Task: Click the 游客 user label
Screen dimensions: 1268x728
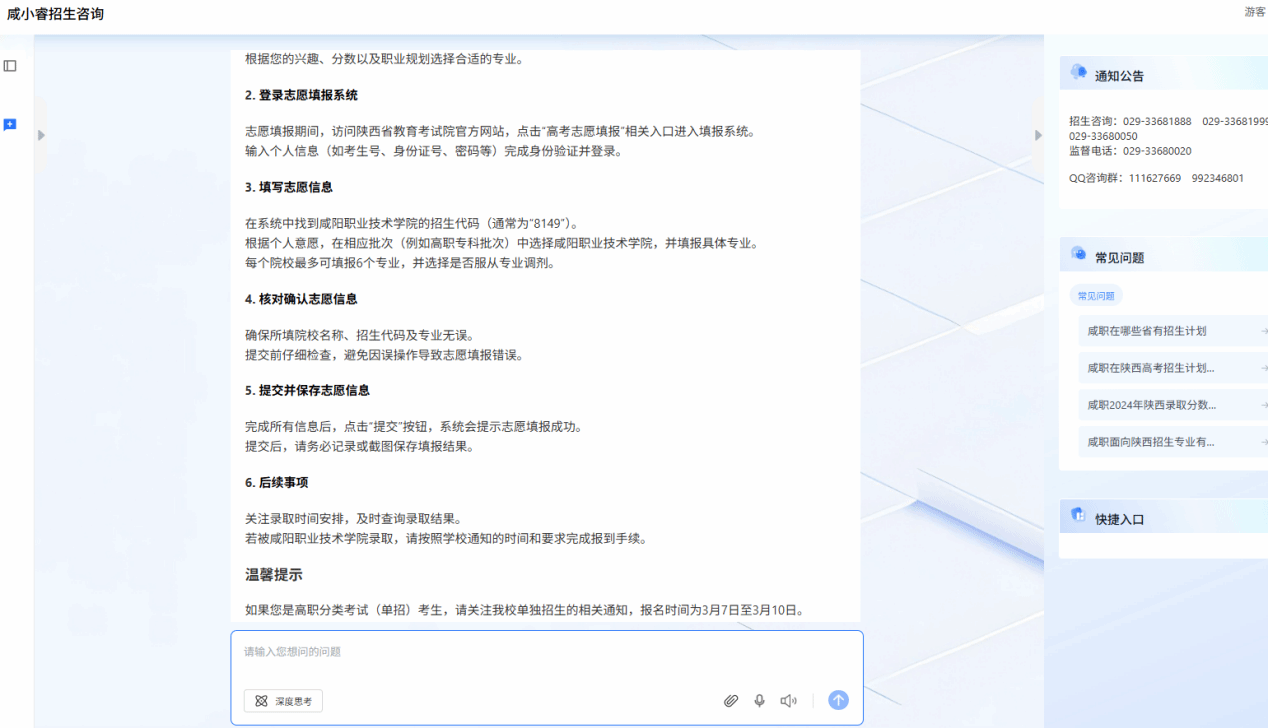Action: pyautogui.click(x=1255, y=12)
